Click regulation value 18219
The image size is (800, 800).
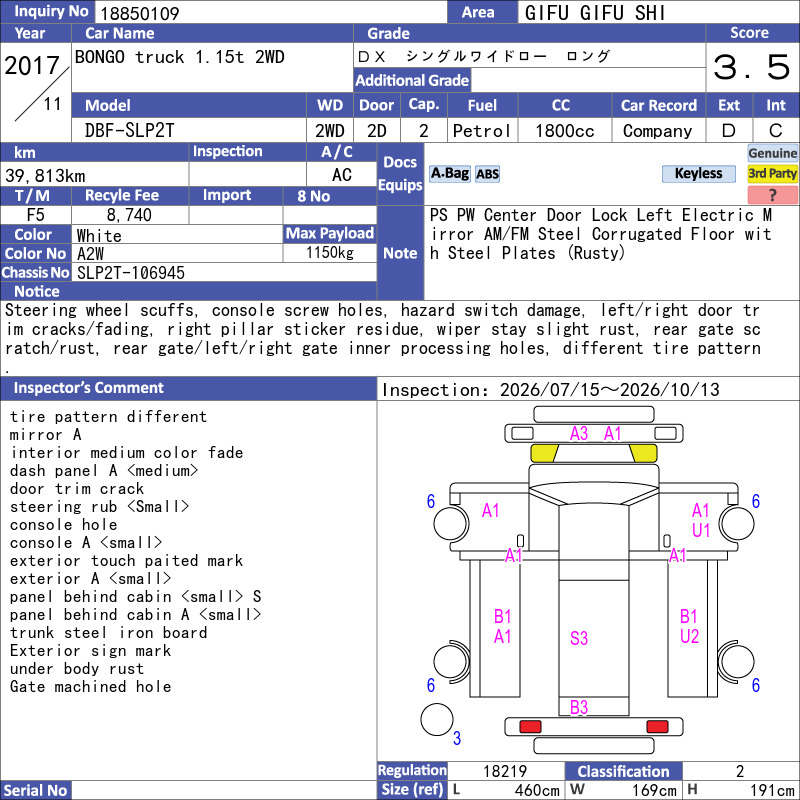point(505,771)
